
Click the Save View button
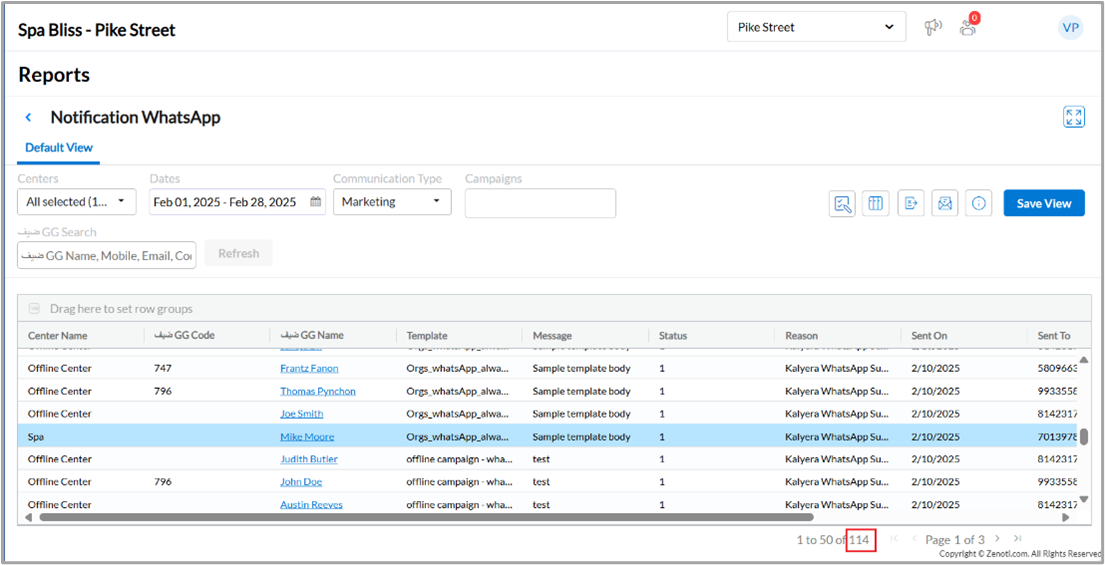click(1044, 203)
